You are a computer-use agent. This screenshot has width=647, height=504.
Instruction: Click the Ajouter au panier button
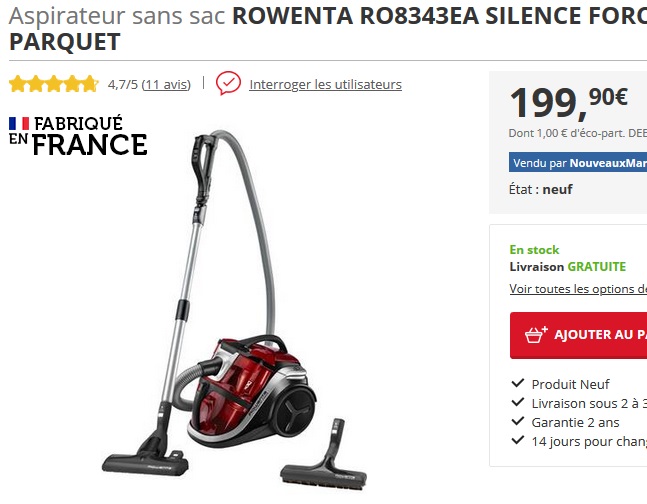(x=579, y=335)
